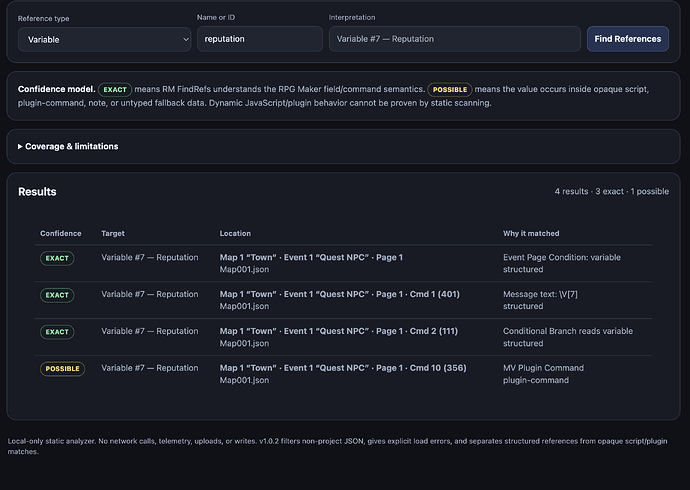This screenshot has width=690, height=490.
Task: Click the EXACT badge in the Event Page Condition row
Action: (57, 258)
